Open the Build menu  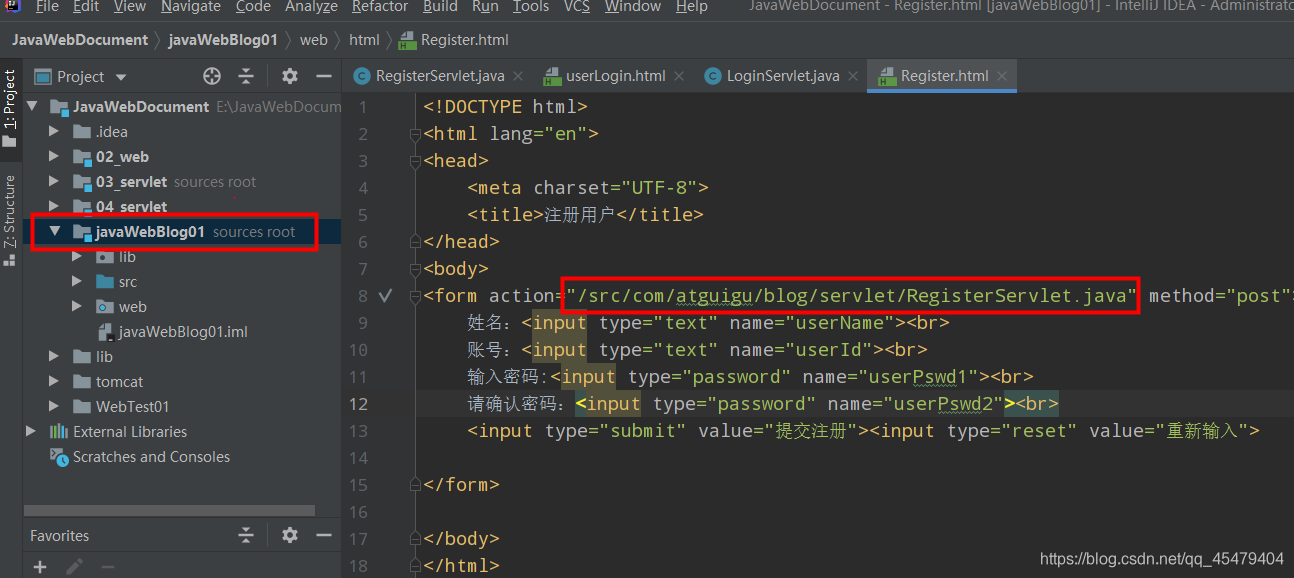(440, 7)
